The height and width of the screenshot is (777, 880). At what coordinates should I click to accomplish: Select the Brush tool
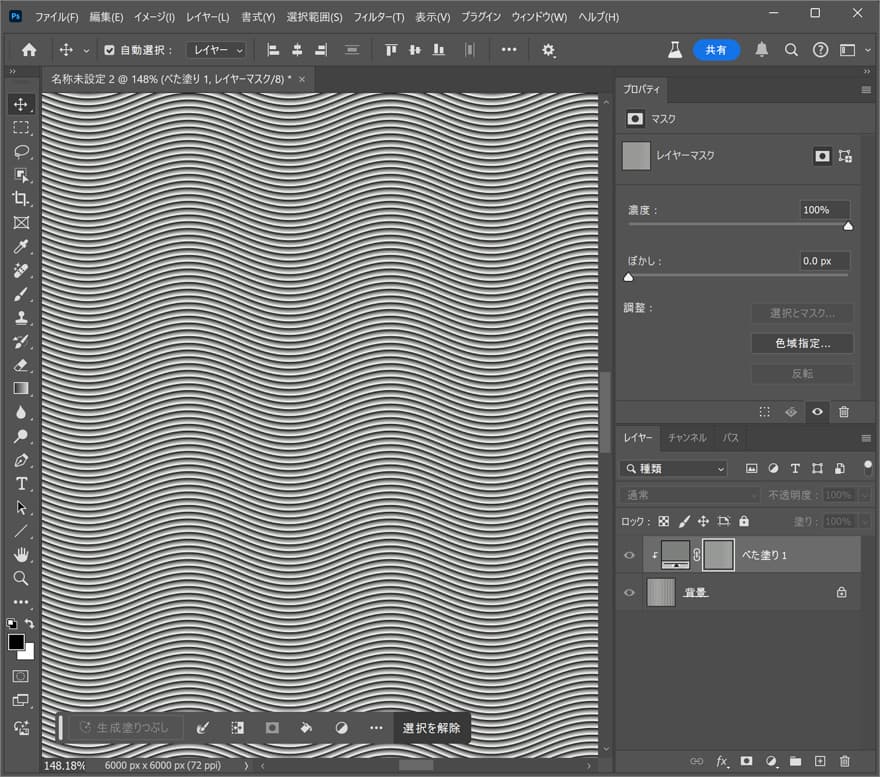coord(21,294)
